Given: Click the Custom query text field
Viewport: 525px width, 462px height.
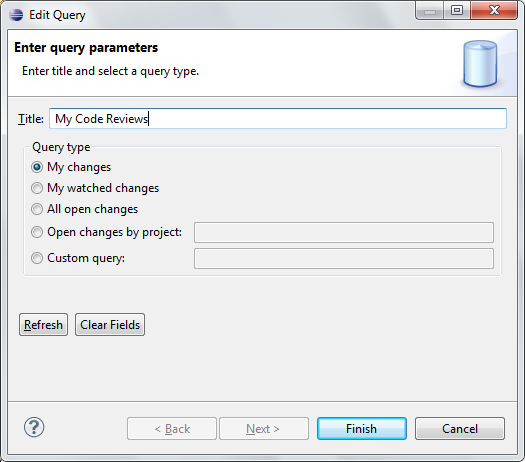Looking at the screenshot, I should [x=344, y=258].
